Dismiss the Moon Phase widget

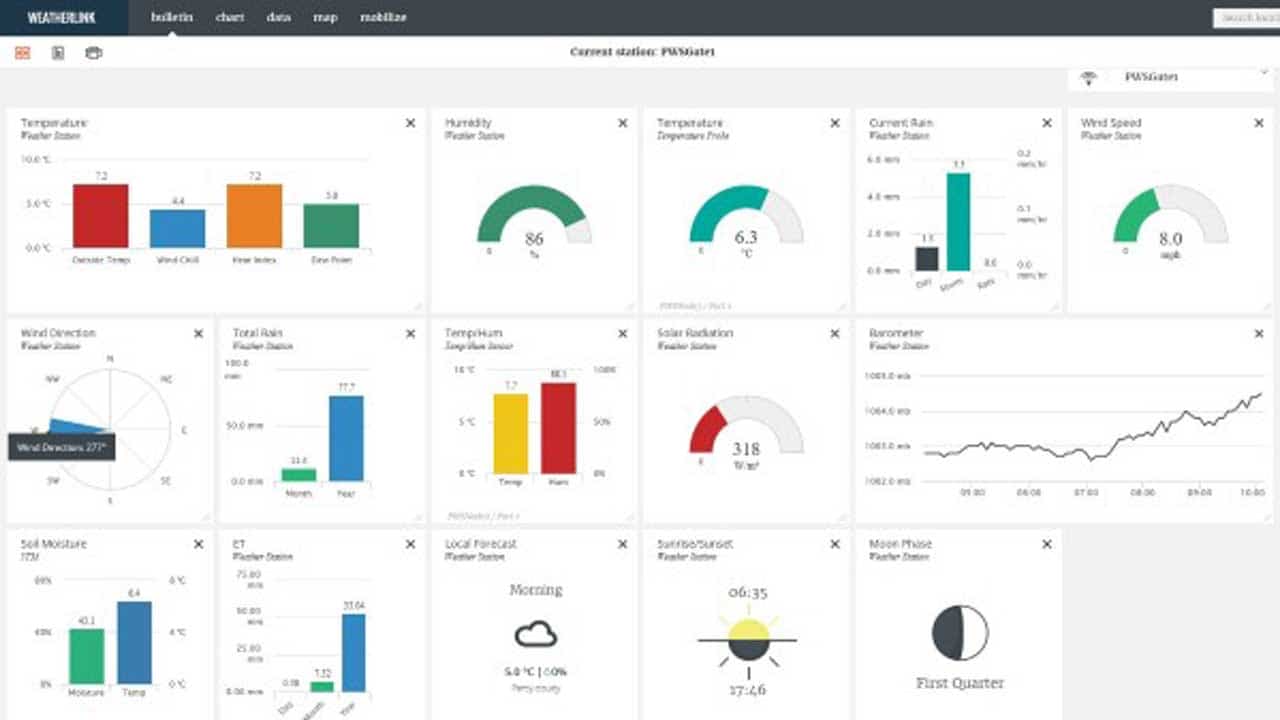pos(1047,545)
